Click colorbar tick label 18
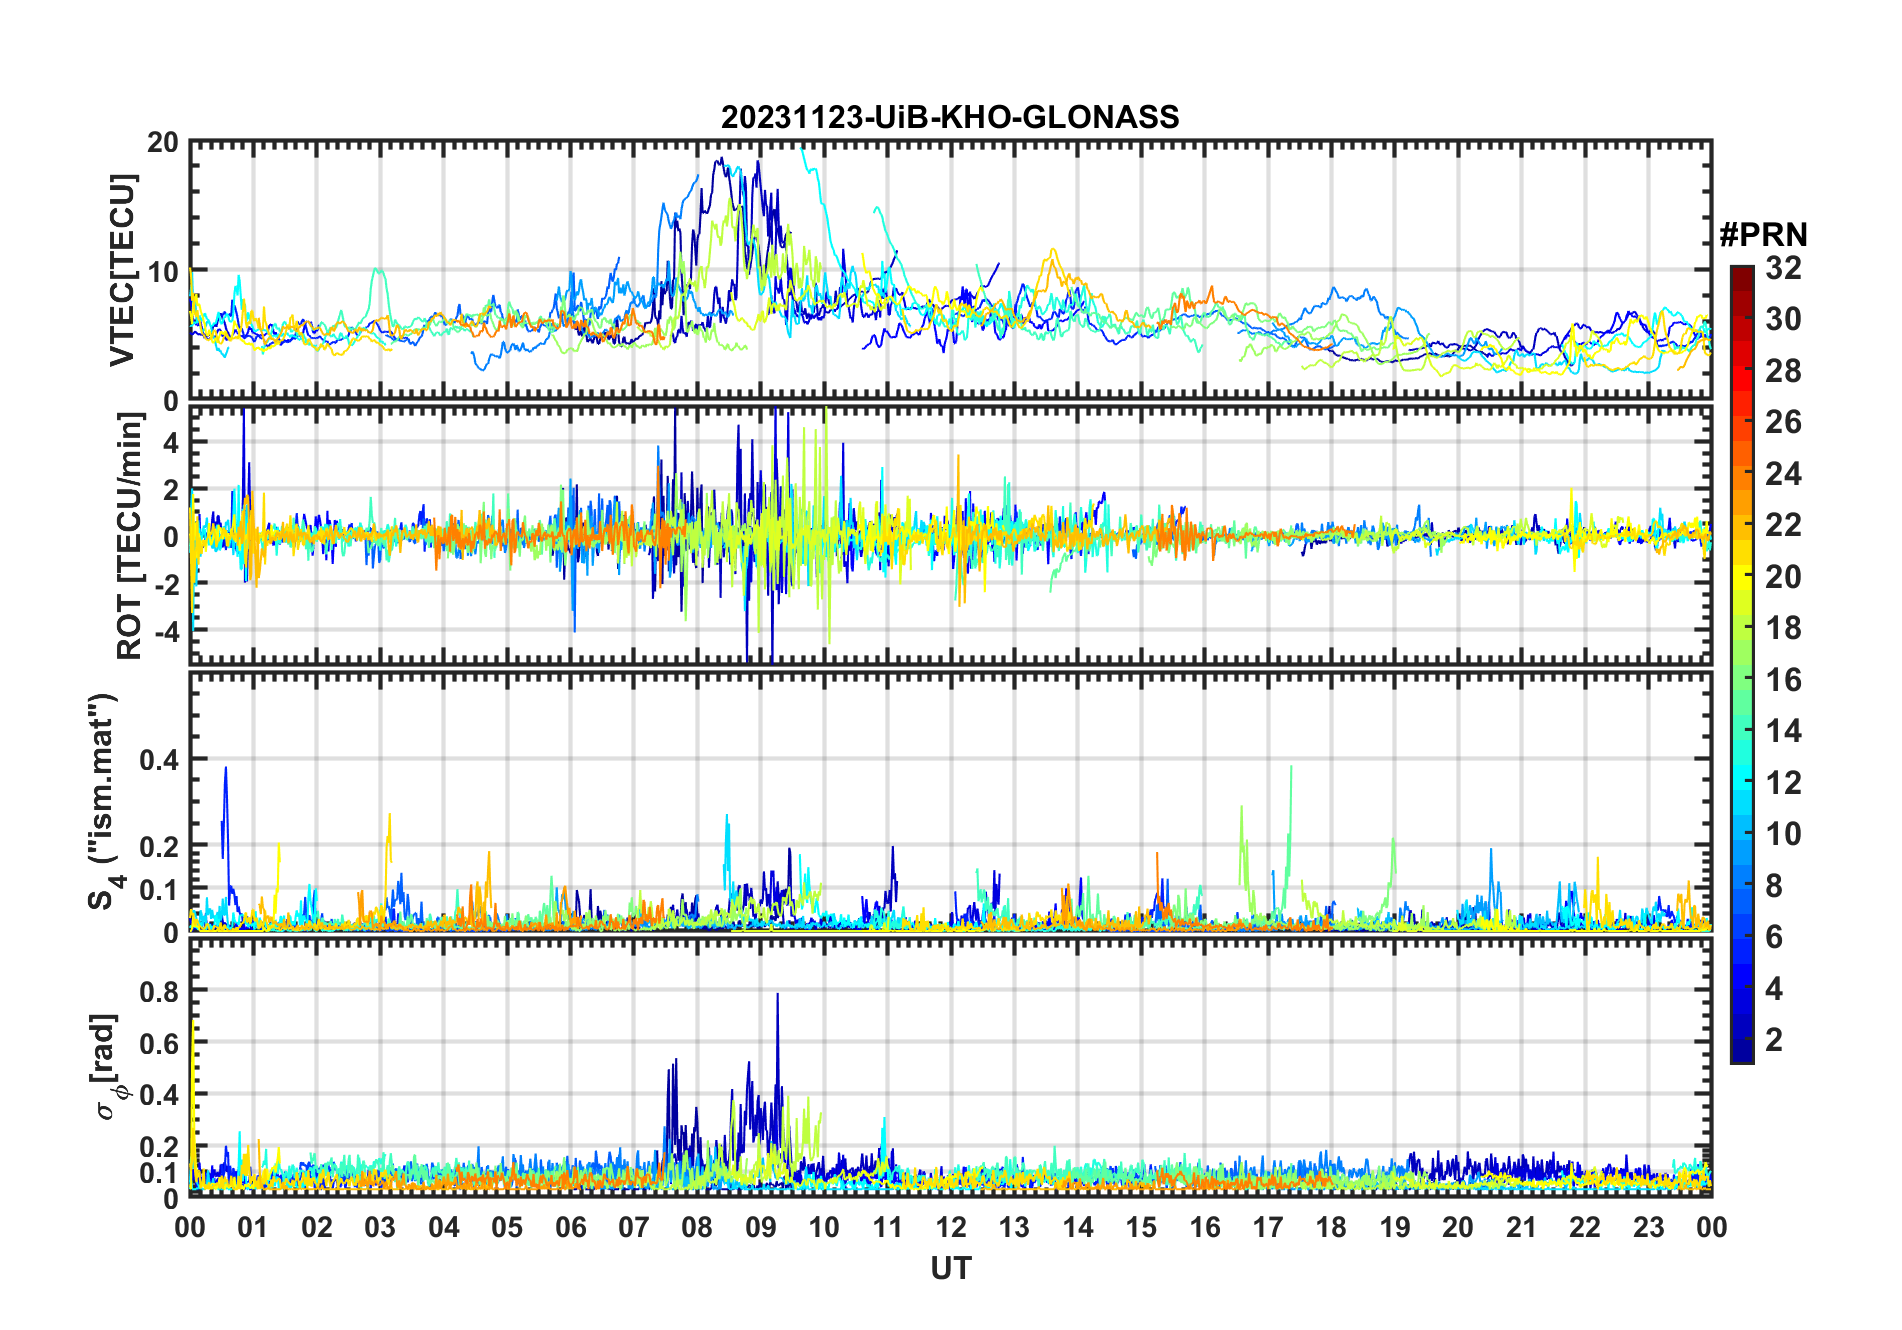This screenshot has height=1330, width=1902. pos(1783,628)
